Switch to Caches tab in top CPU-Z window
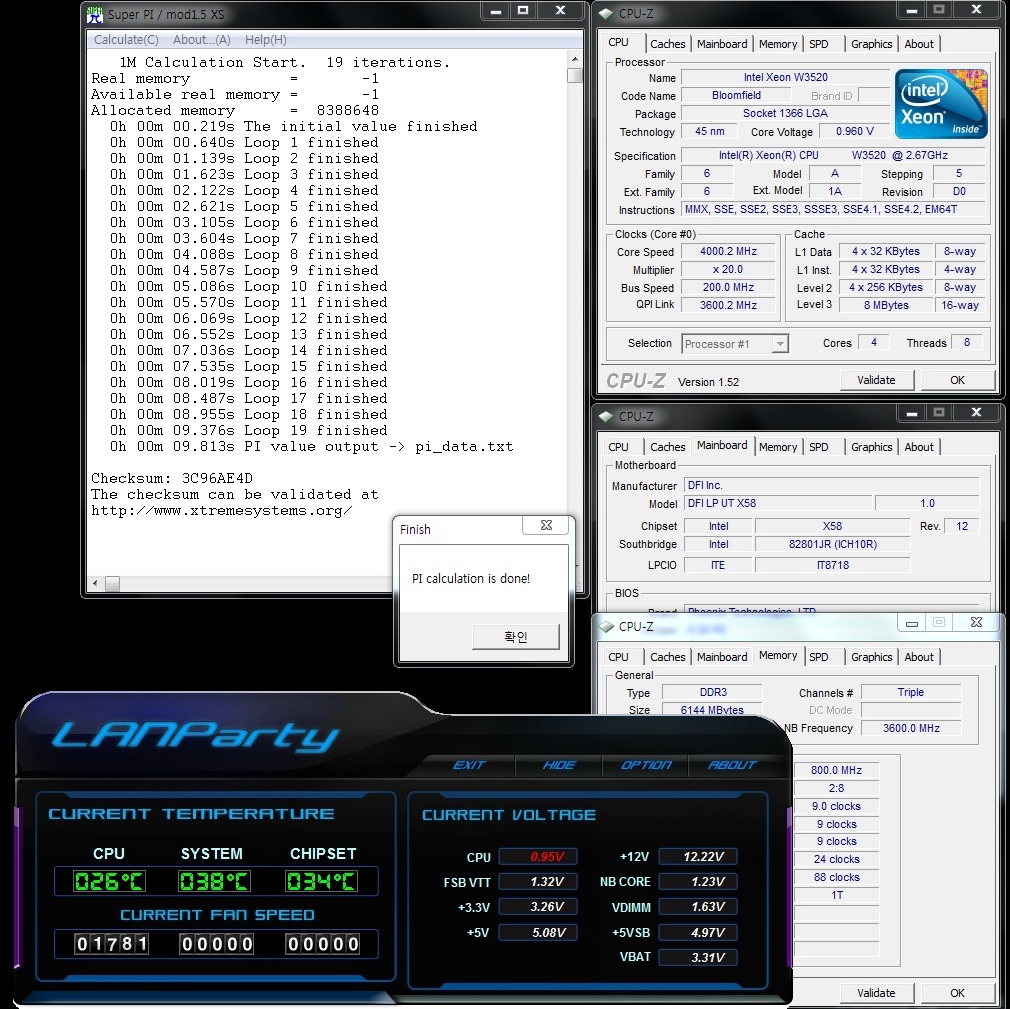This screenshot has width=1010, height=1009. pos(667,44)
